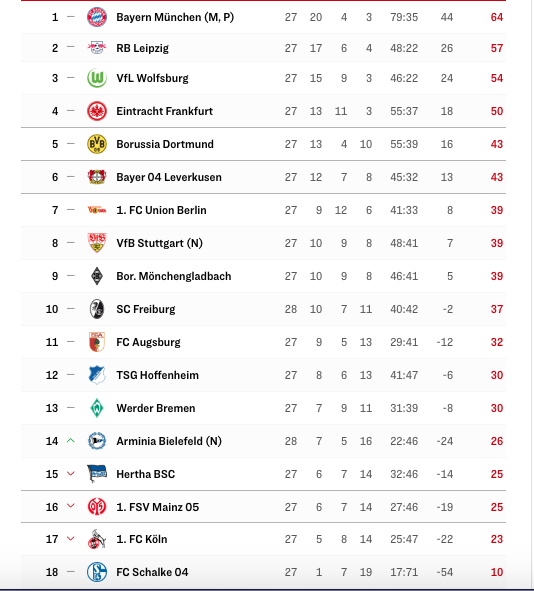The image size is (534, 591).
Task: Open the Borussia Dortmund BVB logo
Action: point(97,144)
